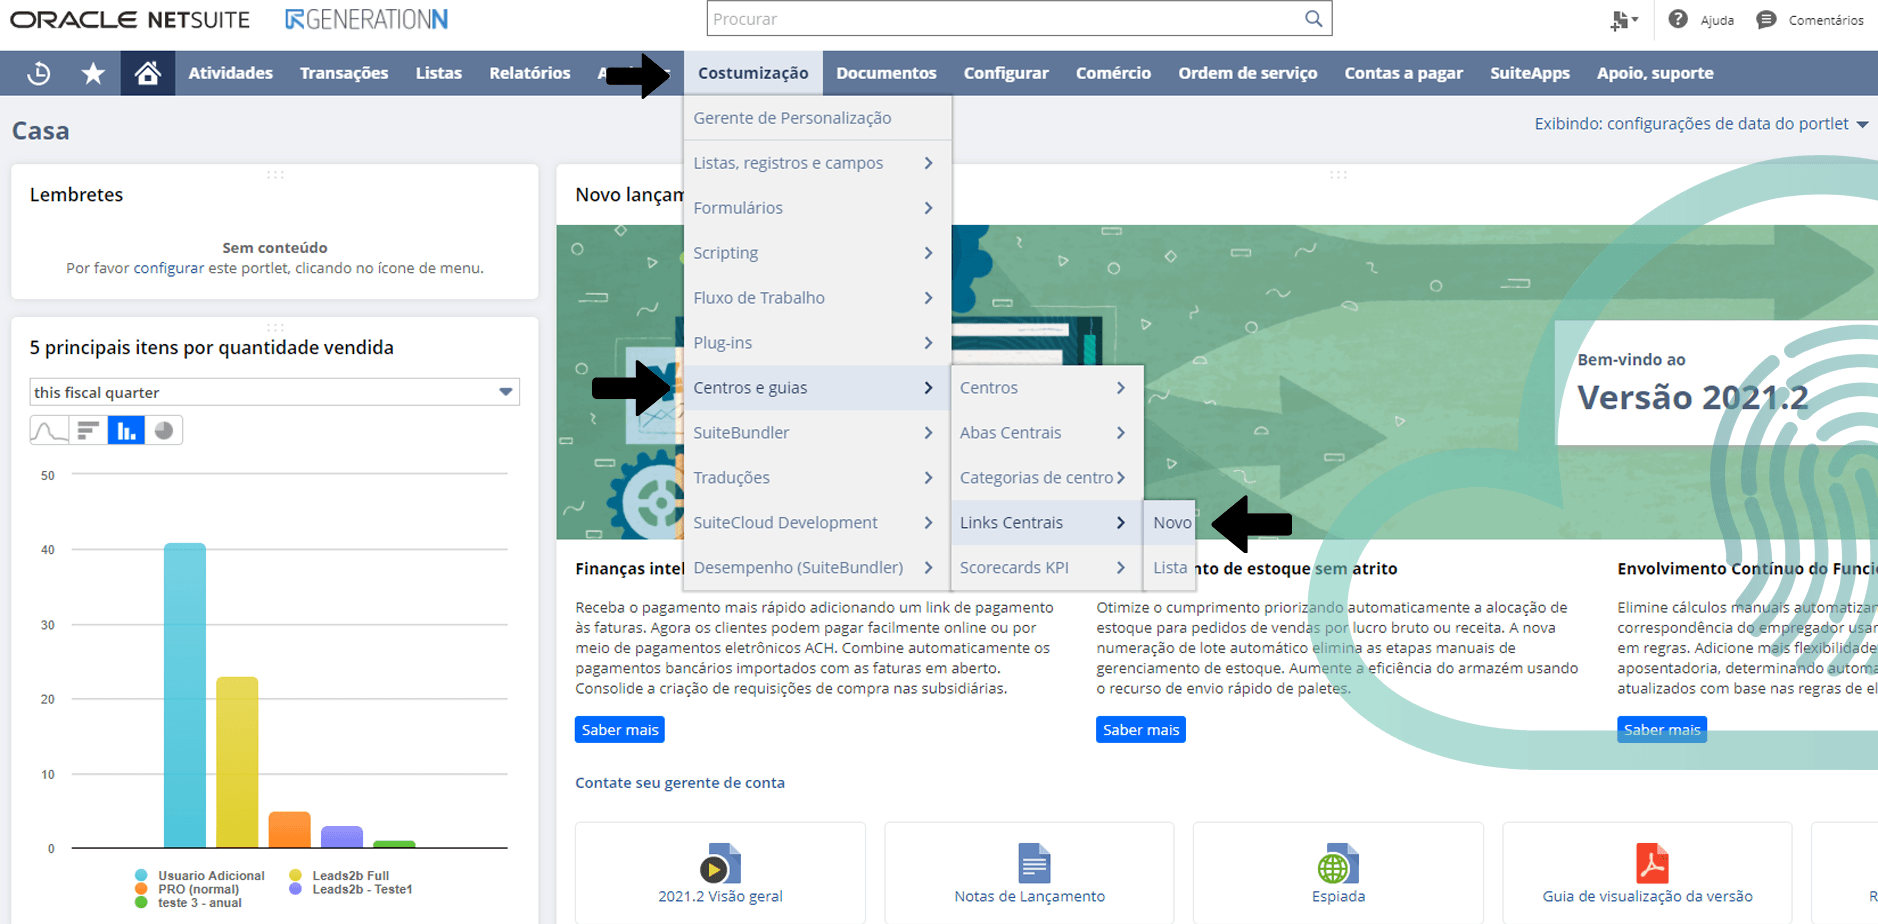Click Saber mais under Finanças section
The image size is (1878, 924).
tap(619, 729)
